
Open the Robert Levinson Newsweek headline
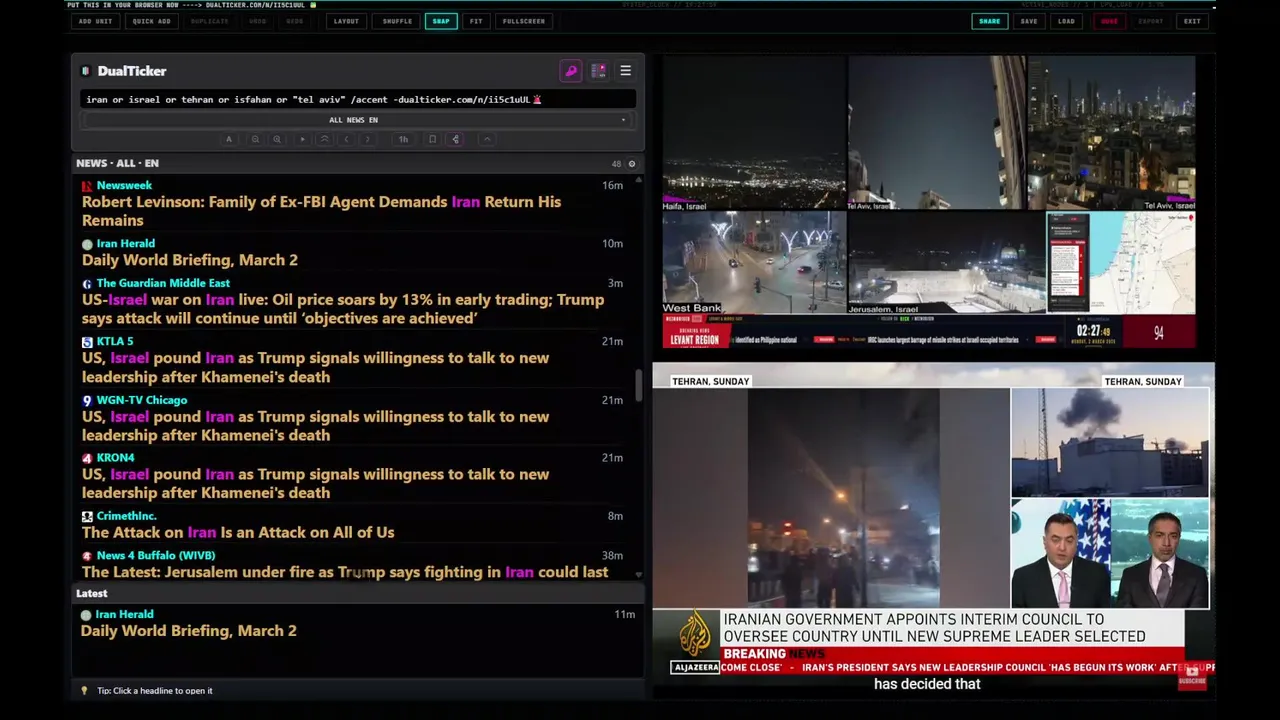tap(321, 211)
